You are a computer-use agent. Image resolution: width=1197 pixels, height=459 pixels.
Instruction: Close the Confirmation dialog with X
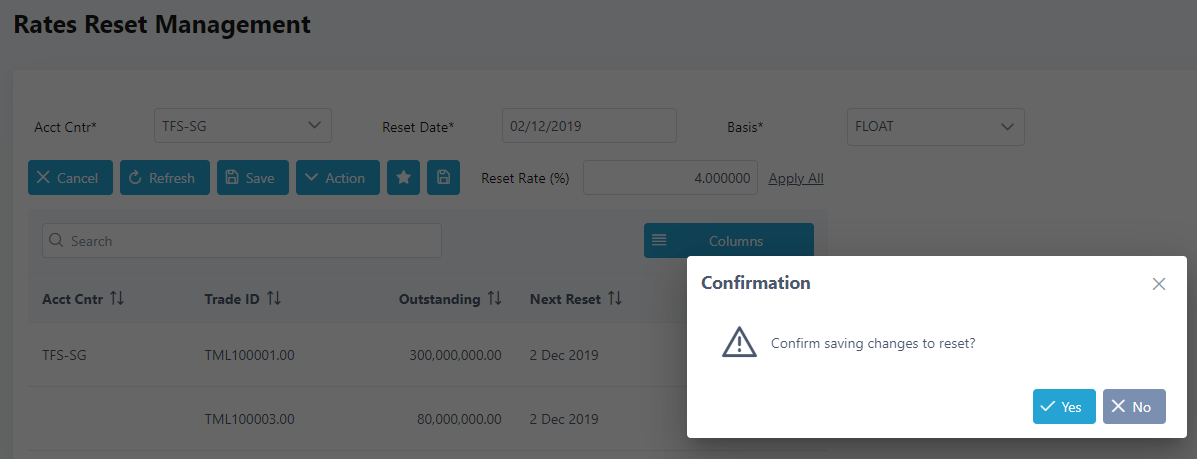[x=1159, y=284]
